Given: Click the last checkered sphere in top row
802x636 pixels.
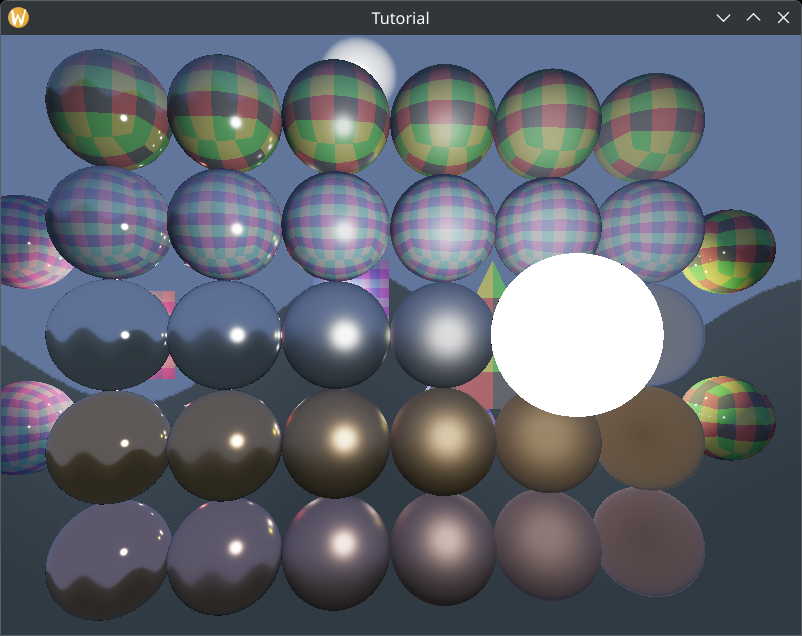Looking at the screenshot, I should pos(650,125).
